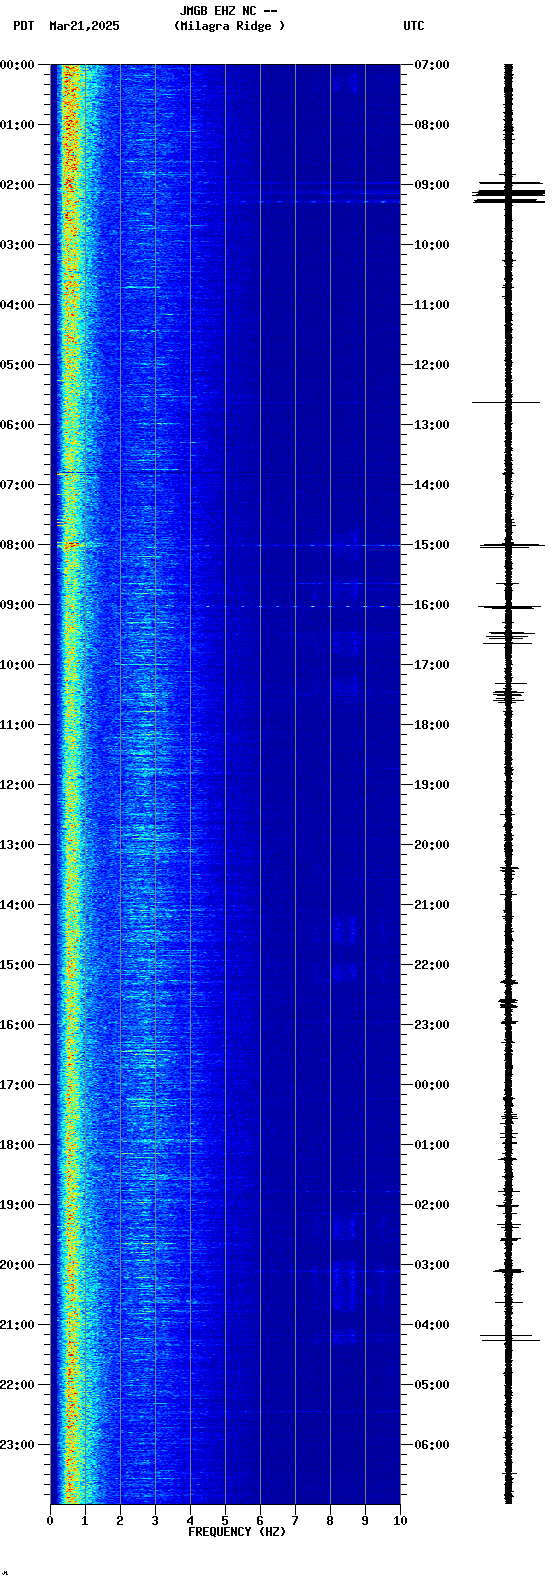Screen dimensions: 552x1584
Task: Click the 'Mar21,2025' date label
Action: [x=84, y=26]
